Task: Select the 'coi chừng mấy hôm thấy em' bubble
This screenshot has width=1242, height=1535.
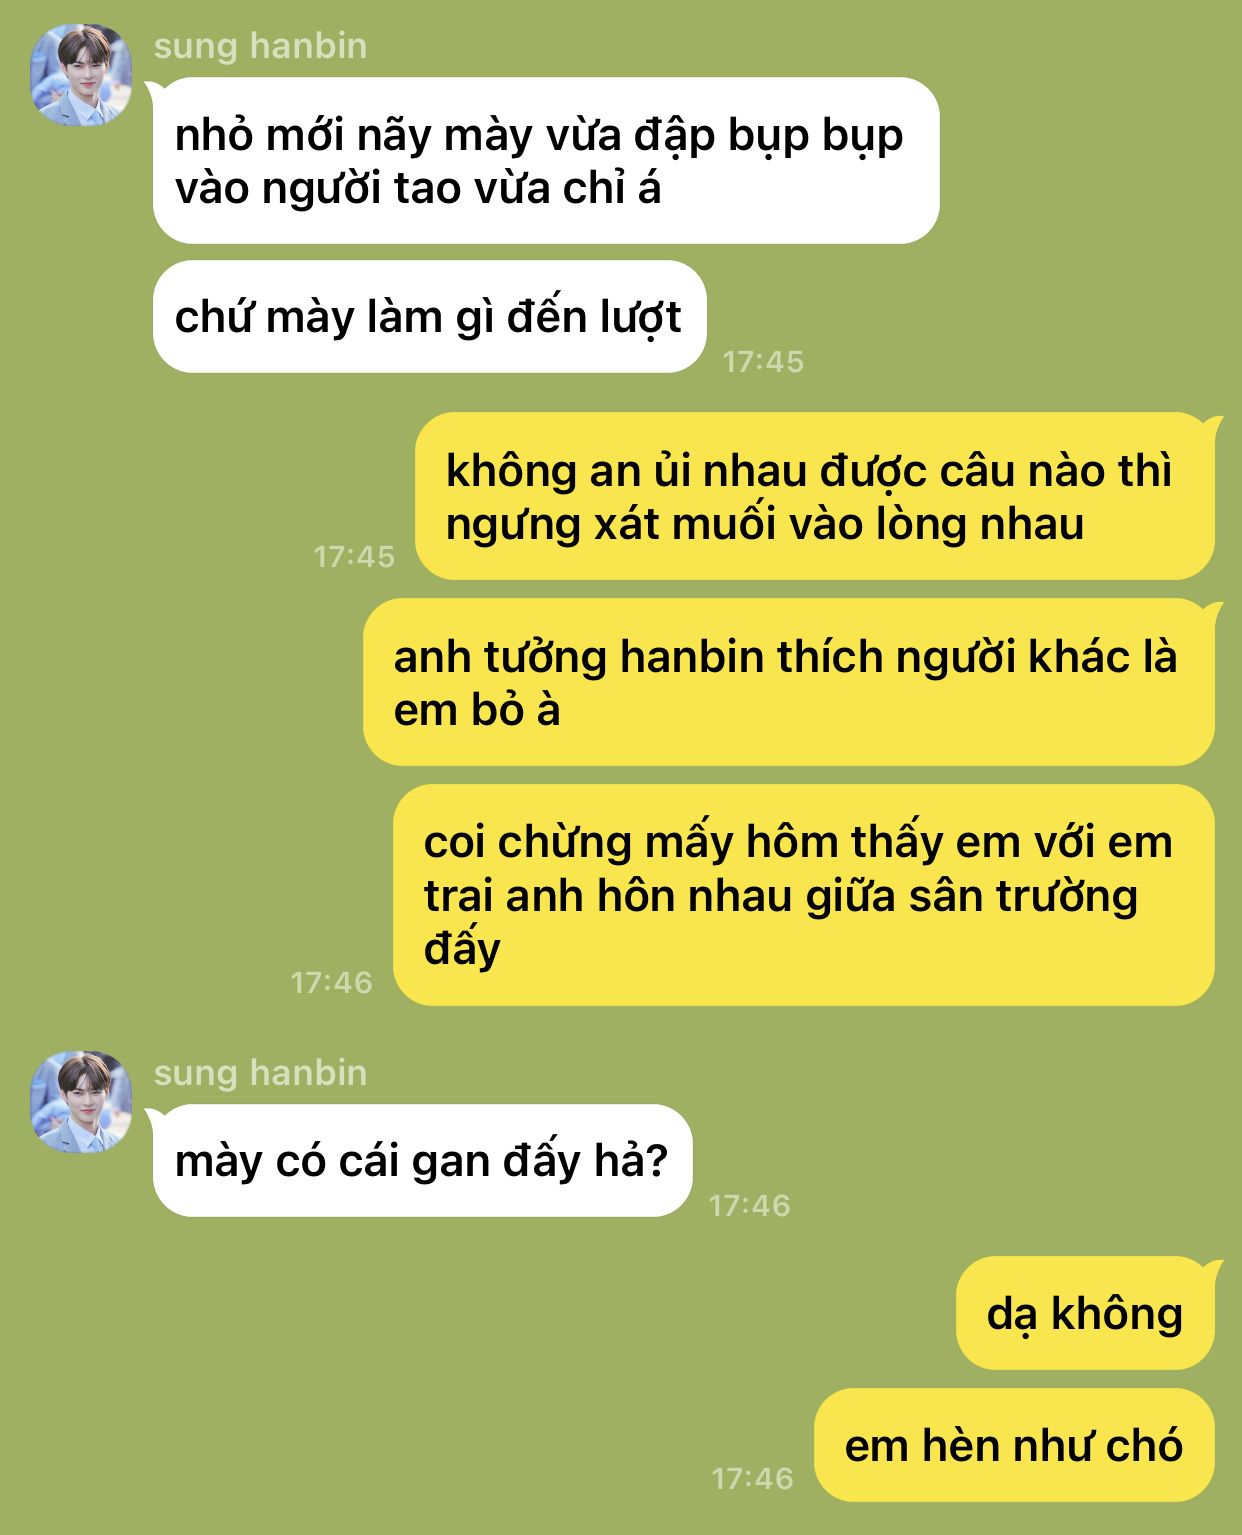Action: pyautogui.click(x=804, y=895)
